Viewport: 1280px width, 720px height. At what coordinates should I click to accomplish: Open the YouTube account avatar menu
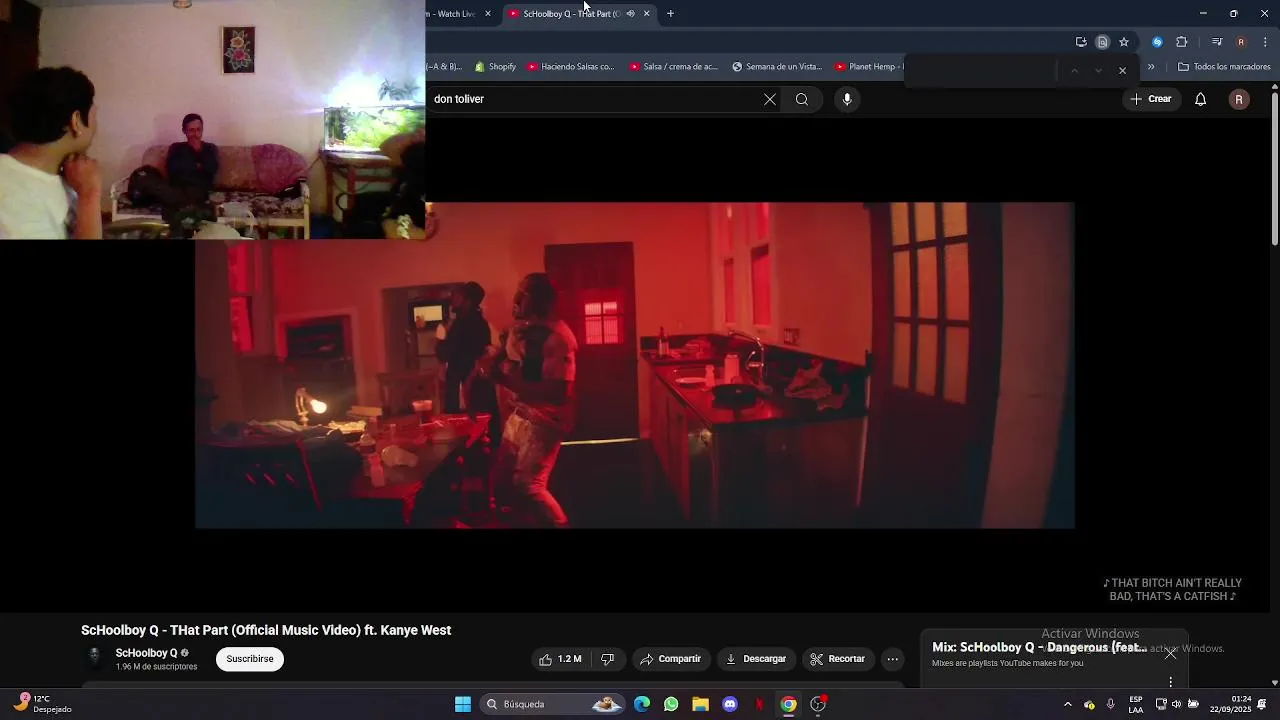[1239, 99]
